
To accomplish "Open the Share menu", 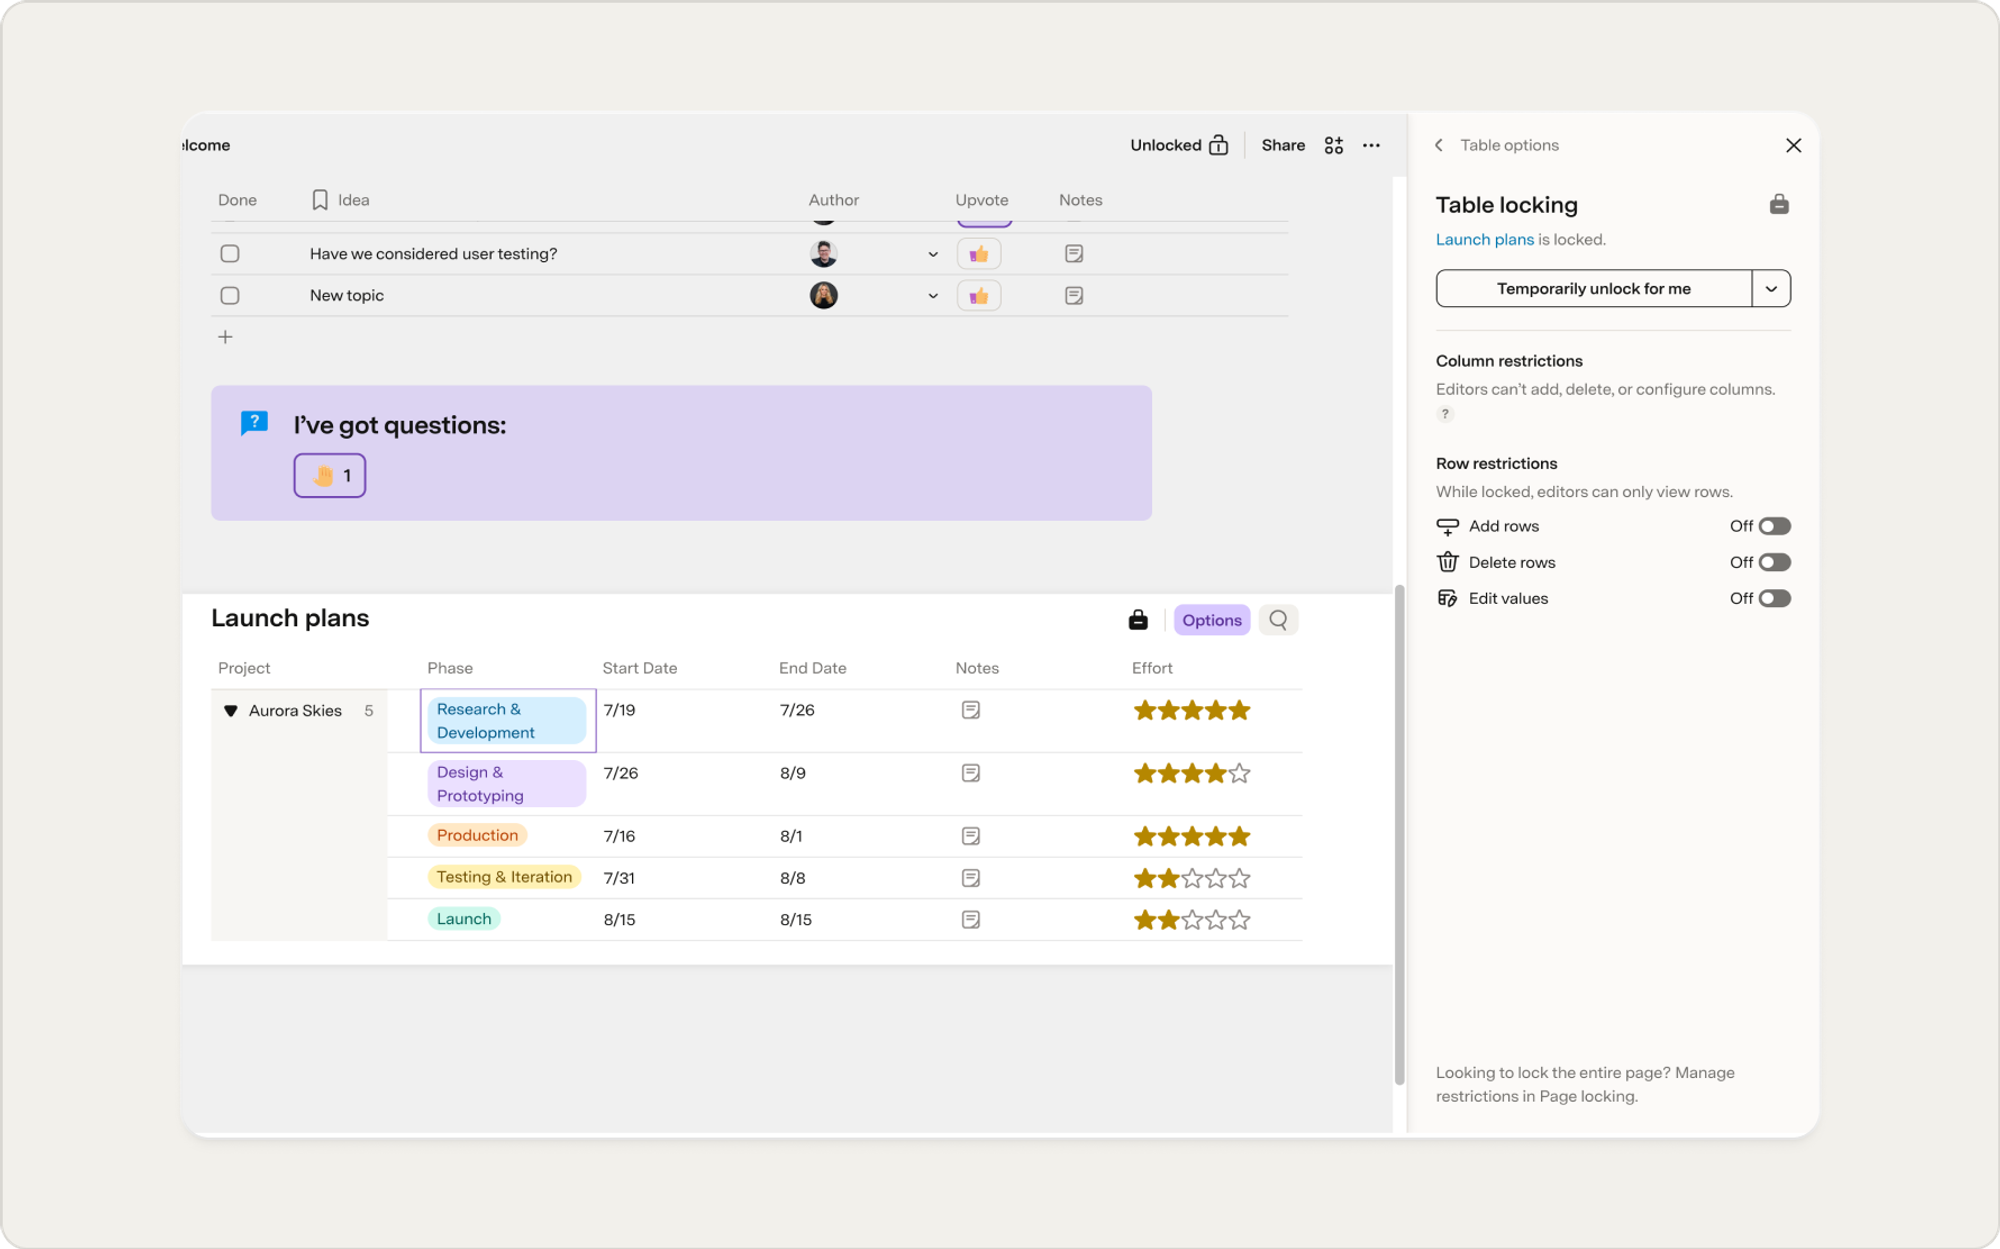I will (x=1283, y=145).
